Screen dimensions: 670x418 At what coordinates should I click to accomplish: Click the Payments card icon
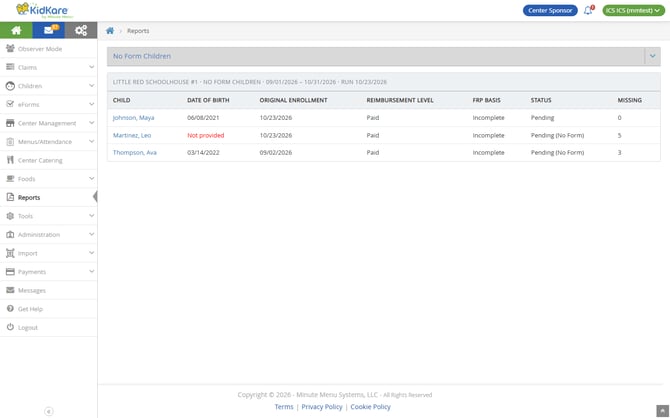click(10, 272)
